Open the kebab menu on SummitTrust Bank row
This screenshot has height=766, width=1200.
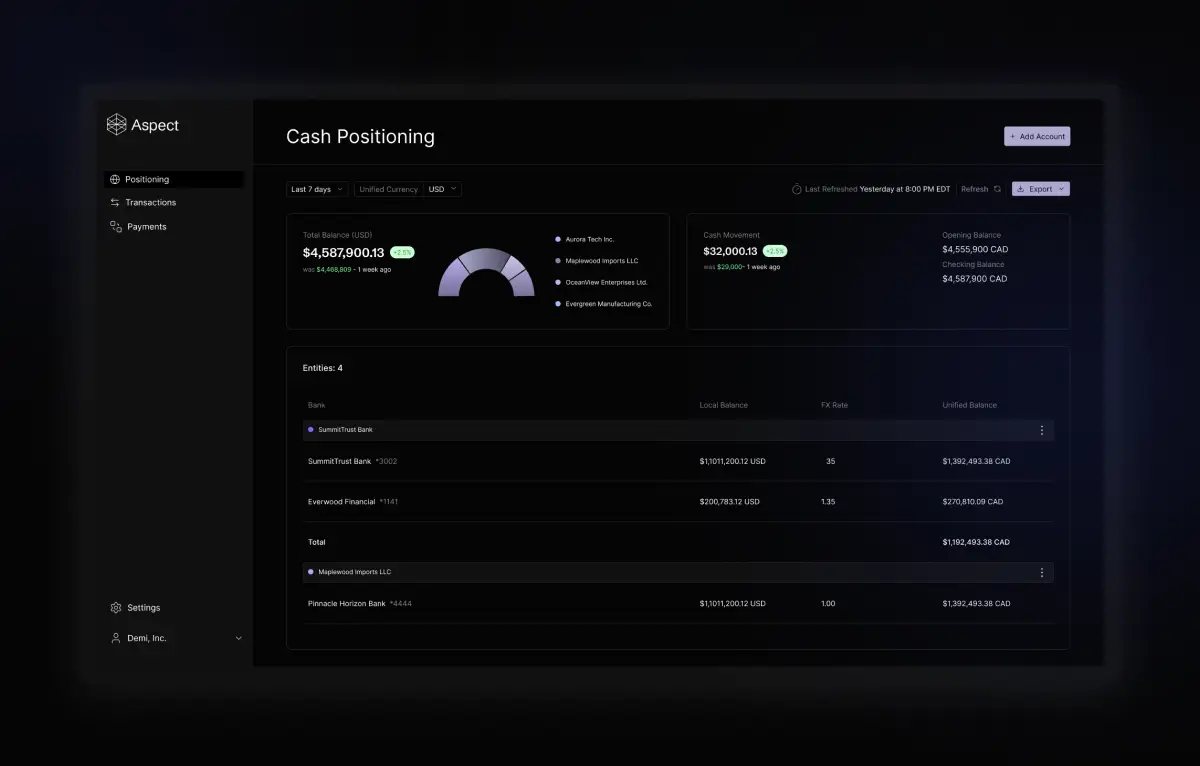pos(1042,430)
